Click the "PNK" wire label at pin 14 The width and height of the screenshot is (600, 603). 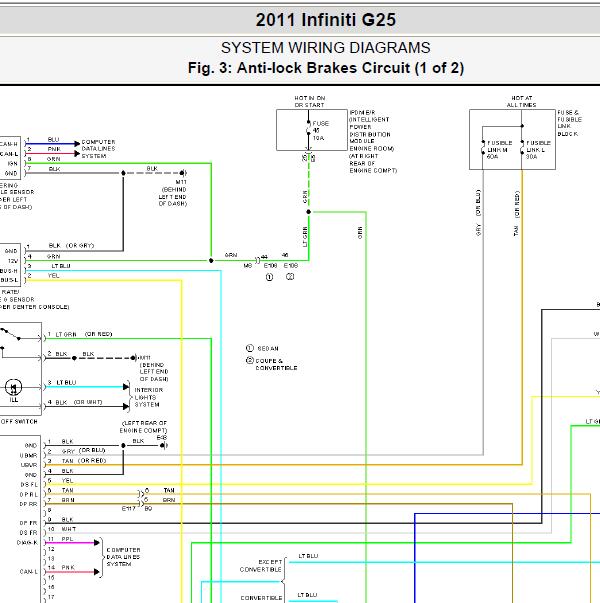[68, 567]
